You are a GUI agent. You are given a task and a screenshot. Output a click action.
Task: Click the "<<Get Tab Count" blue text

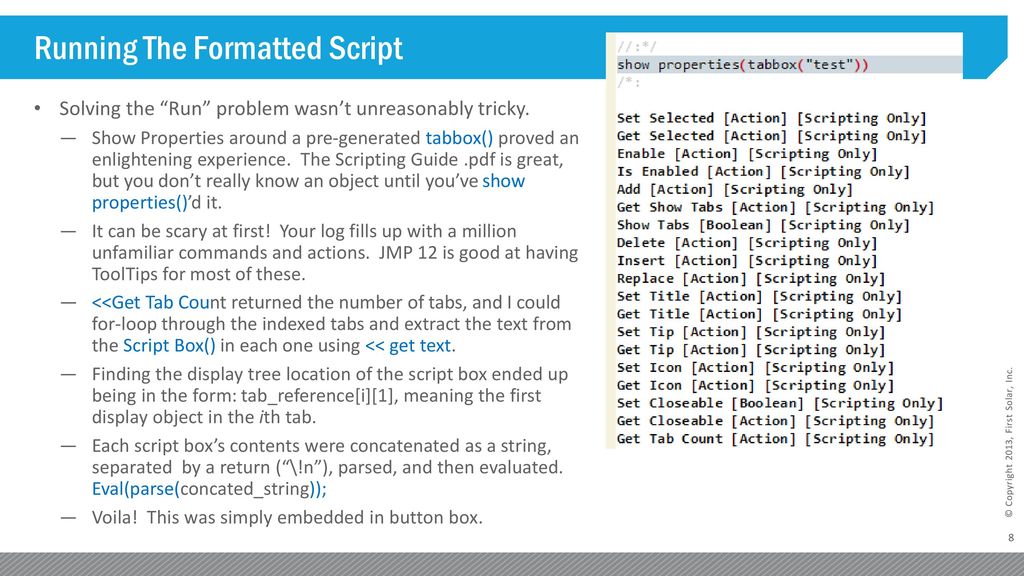159,302
